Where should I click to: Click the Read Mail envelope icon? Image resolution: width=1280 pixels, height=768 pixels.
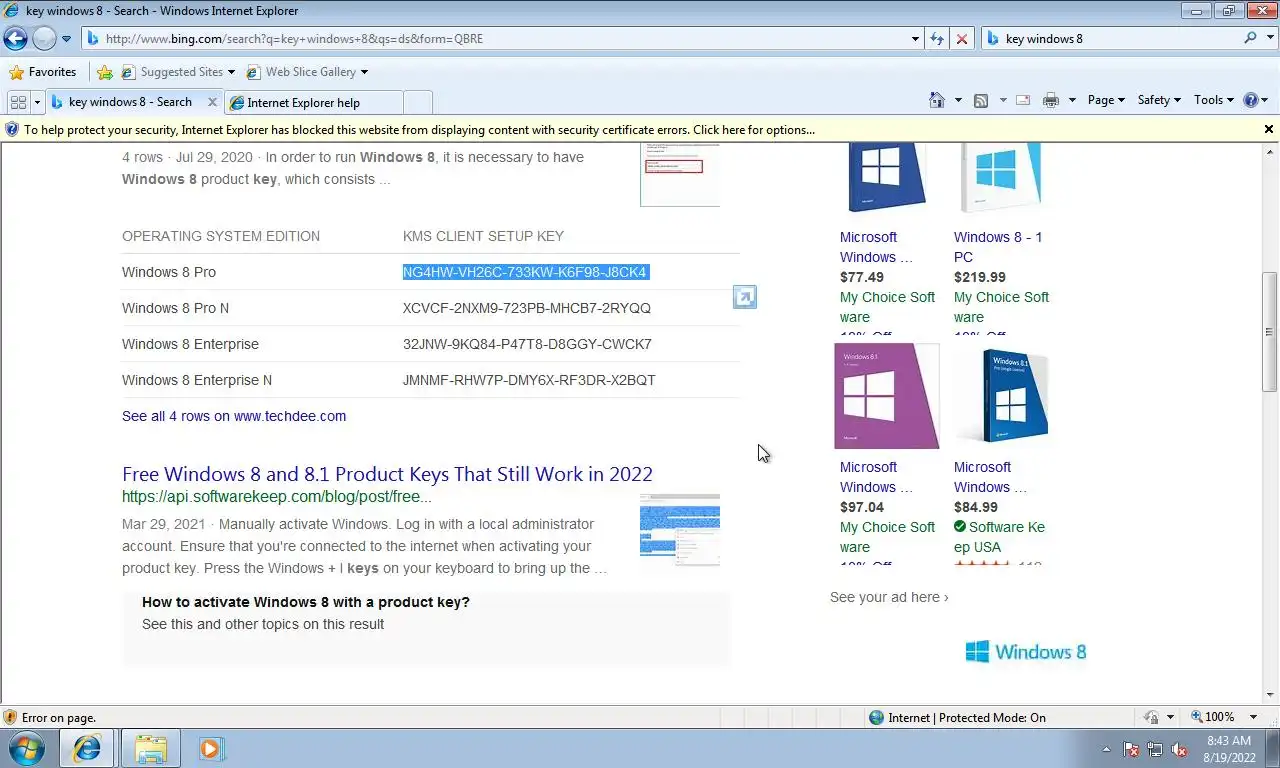[x=1023, y=100]
